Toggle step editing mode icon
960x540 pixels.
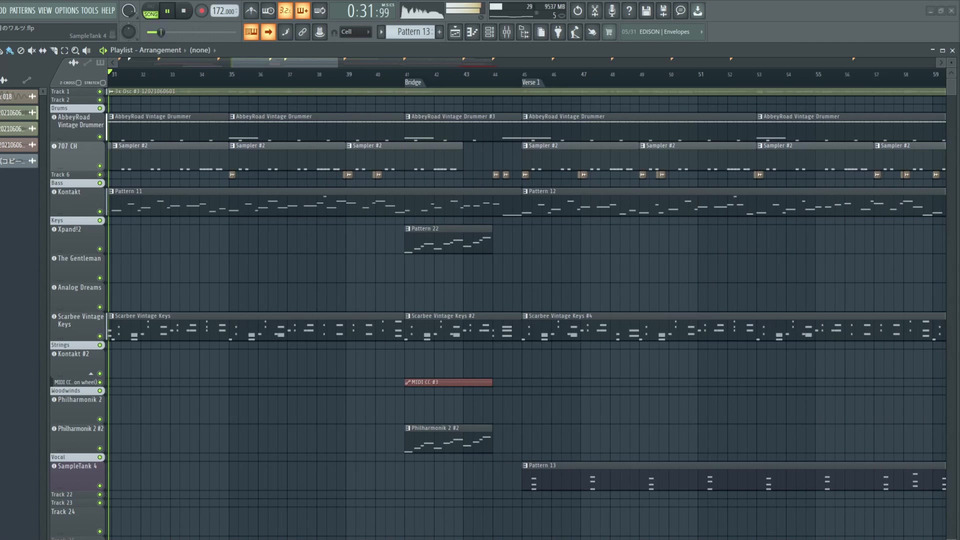[285, 32]
